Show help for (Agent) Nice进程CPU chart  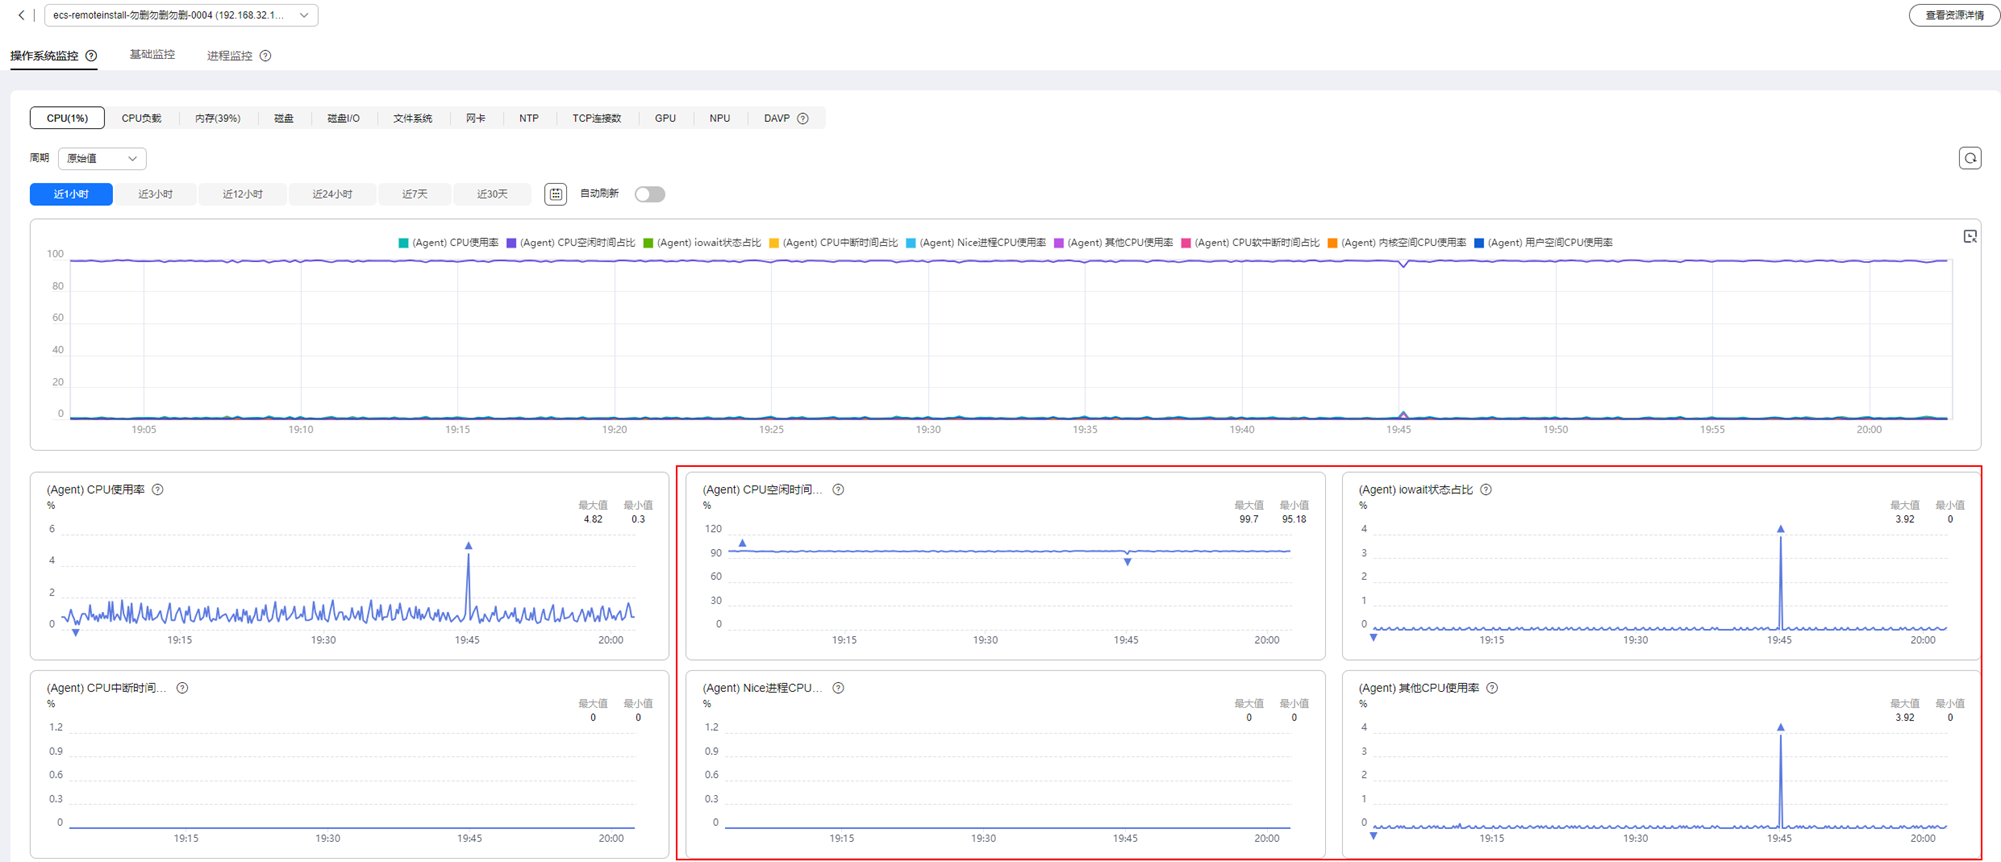(838, 688)
